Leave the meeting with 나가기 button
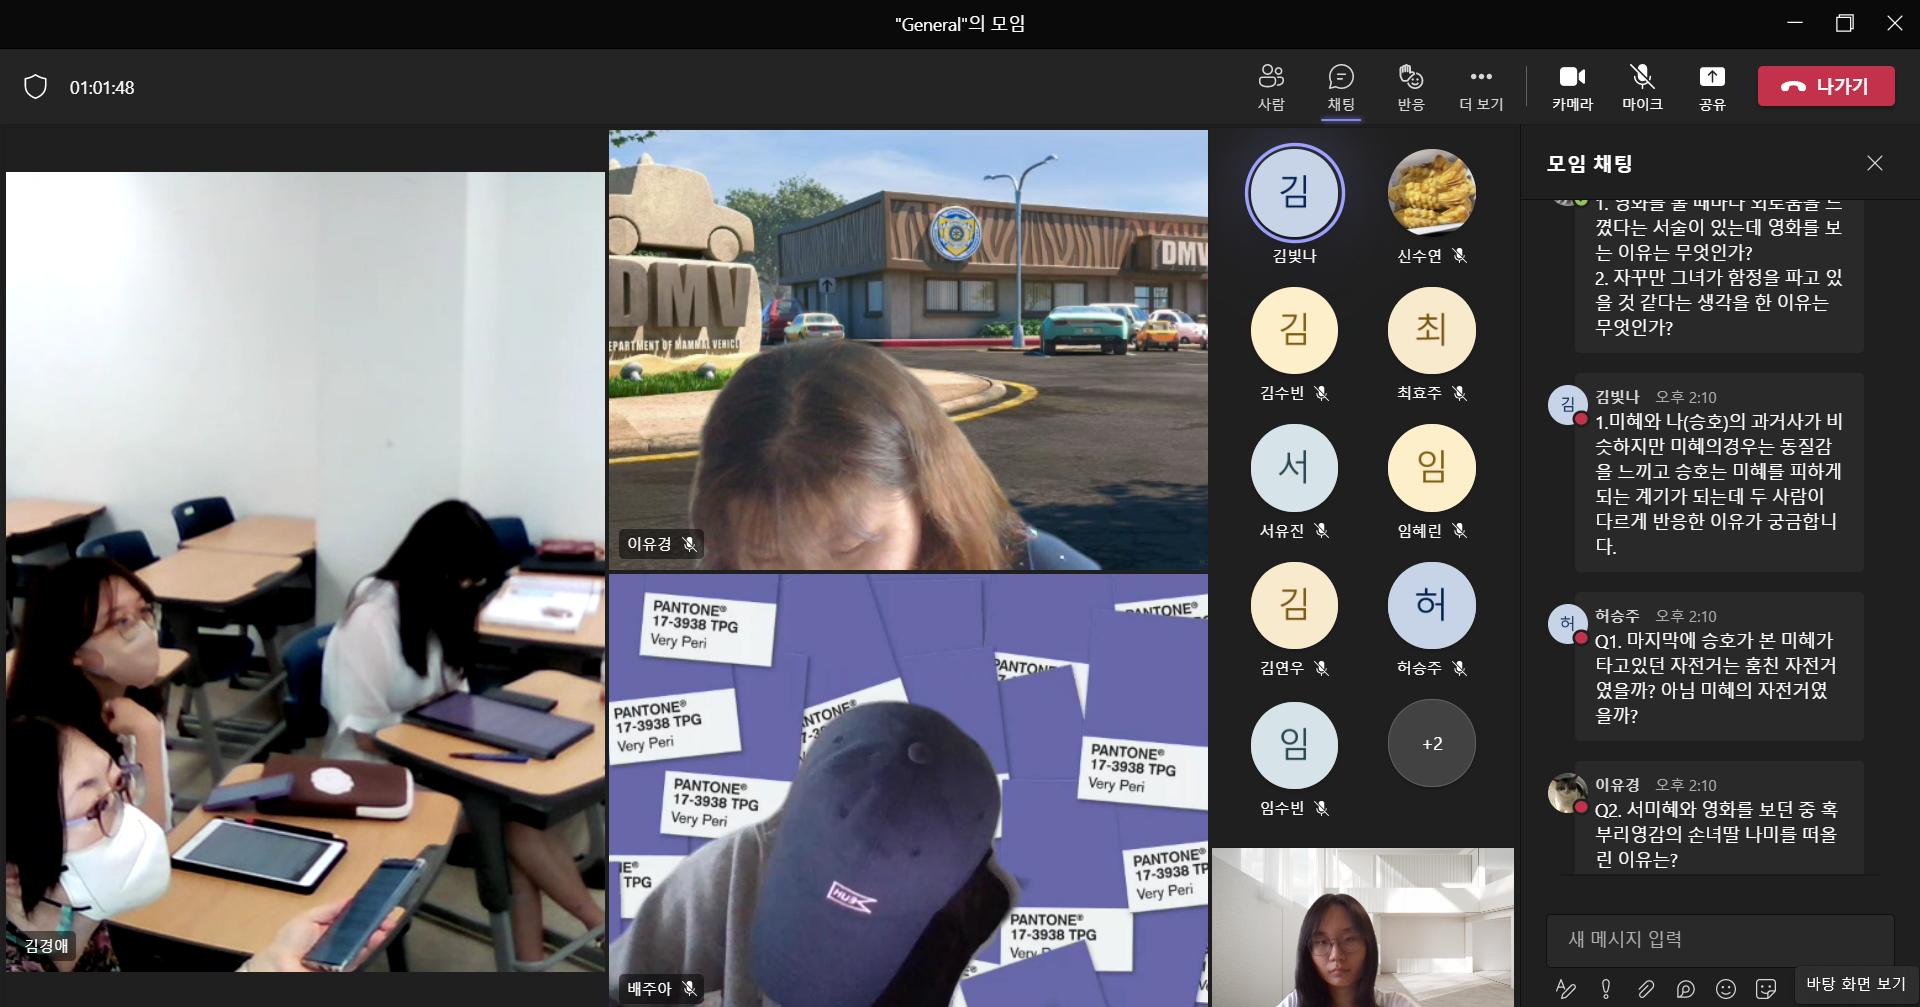This screenshot has width=1920, height=1007. [x=1826, y=86]
